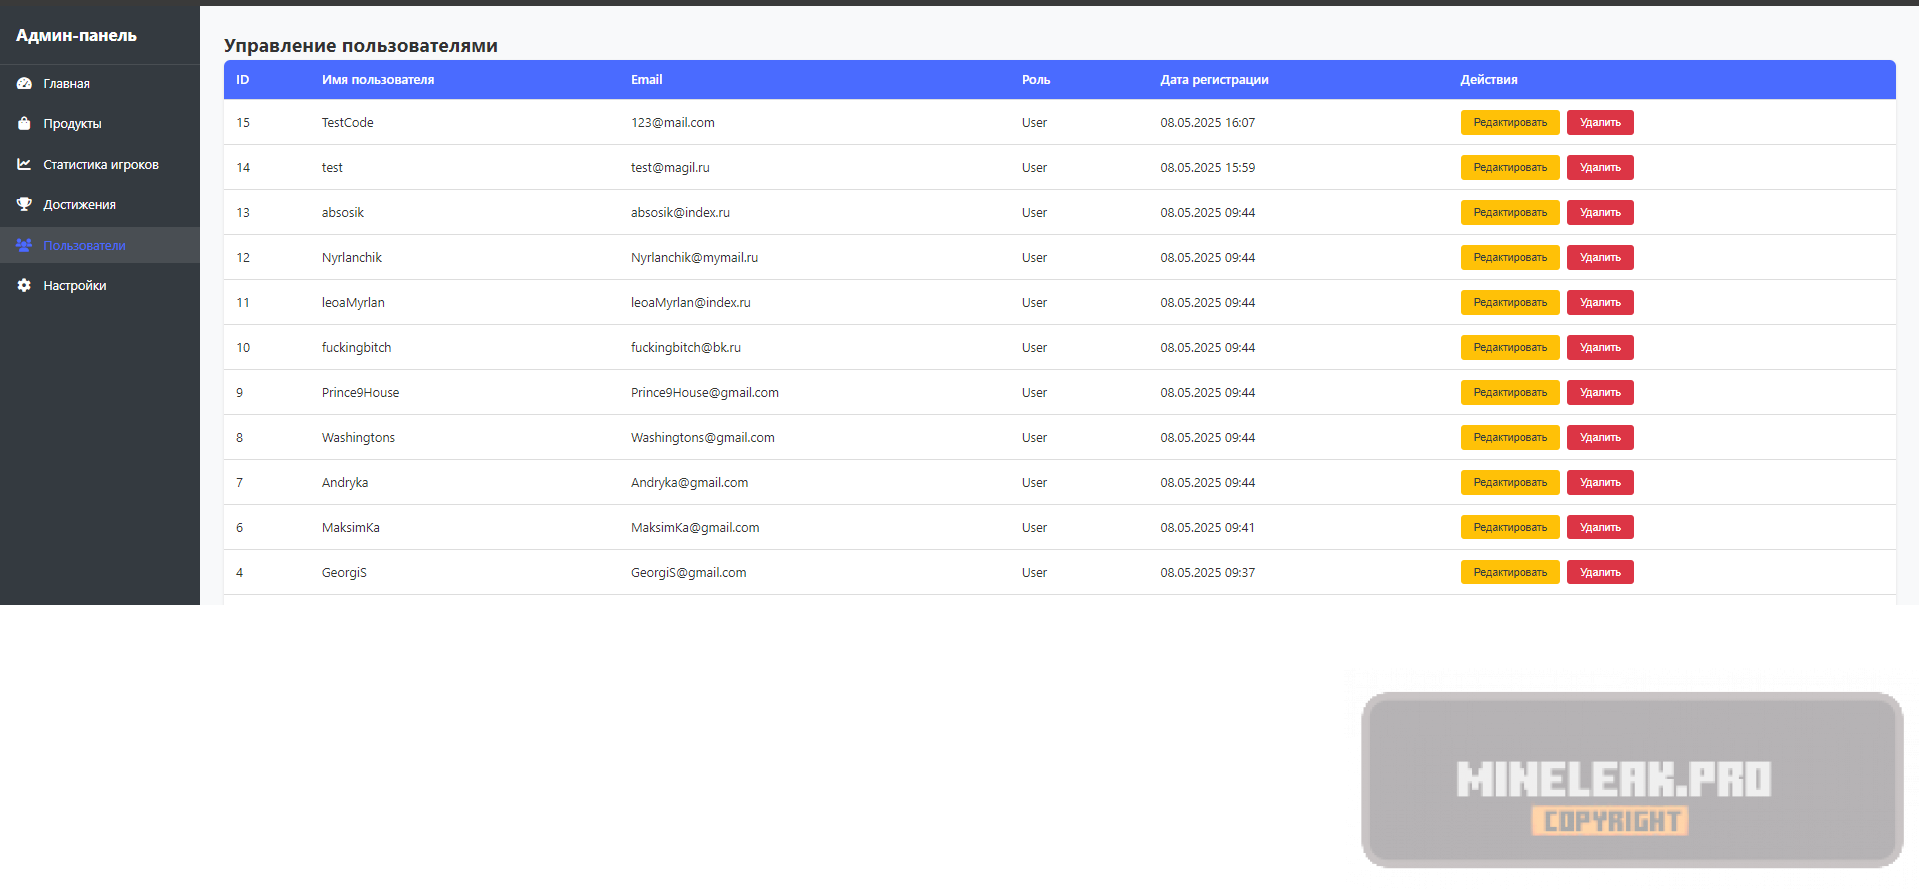Click Редактировать in the ID 10 row
Viewport: 1919px width, 890px height.
pos(1510,347)
